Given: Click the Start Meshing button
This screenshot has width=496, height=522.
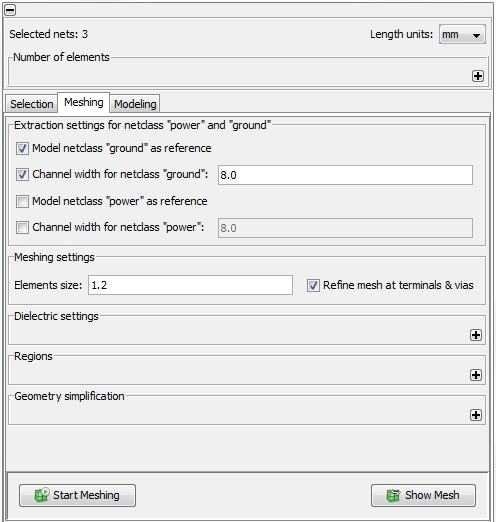Looking at the screenshot, I should (x=77, y=495).
